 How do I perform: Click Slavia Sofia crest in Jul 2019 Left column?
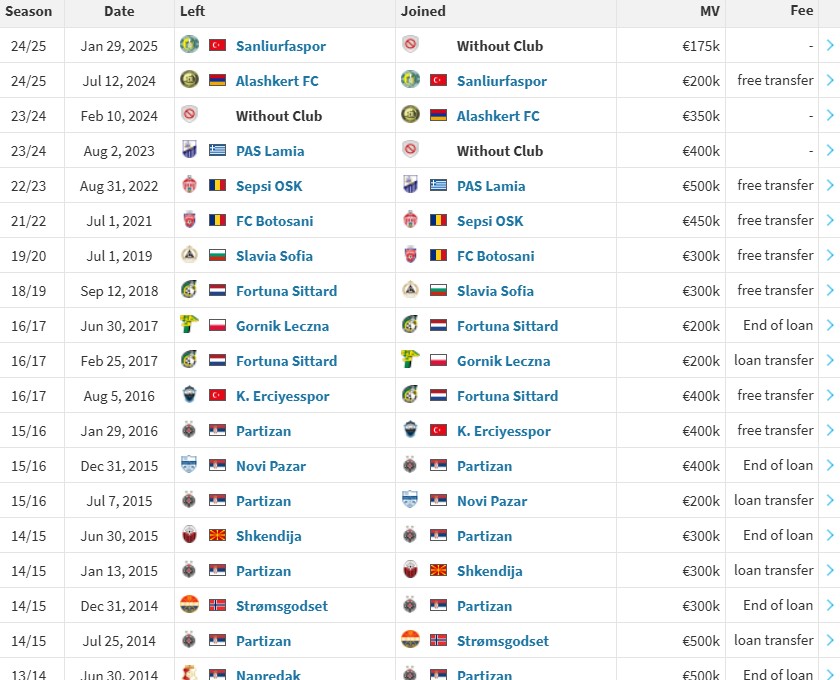(189, 255)
